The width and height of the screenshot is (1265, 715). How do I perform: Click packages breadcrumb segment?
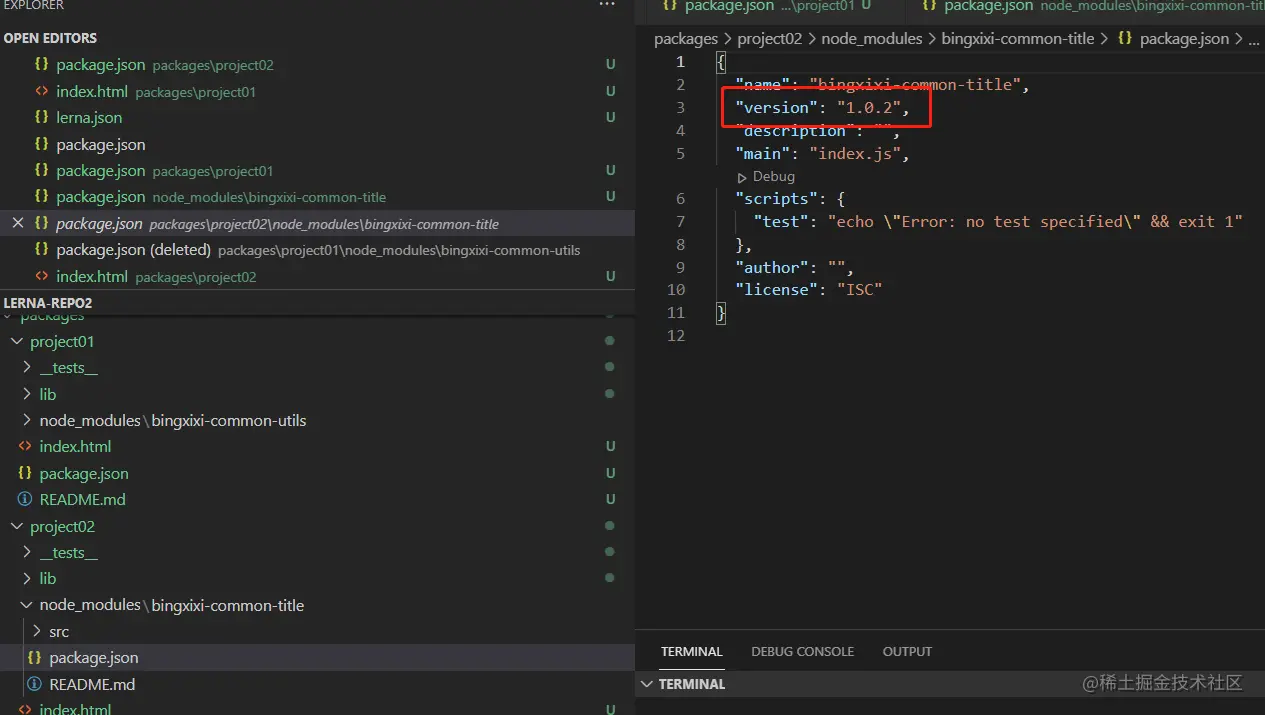686,39
